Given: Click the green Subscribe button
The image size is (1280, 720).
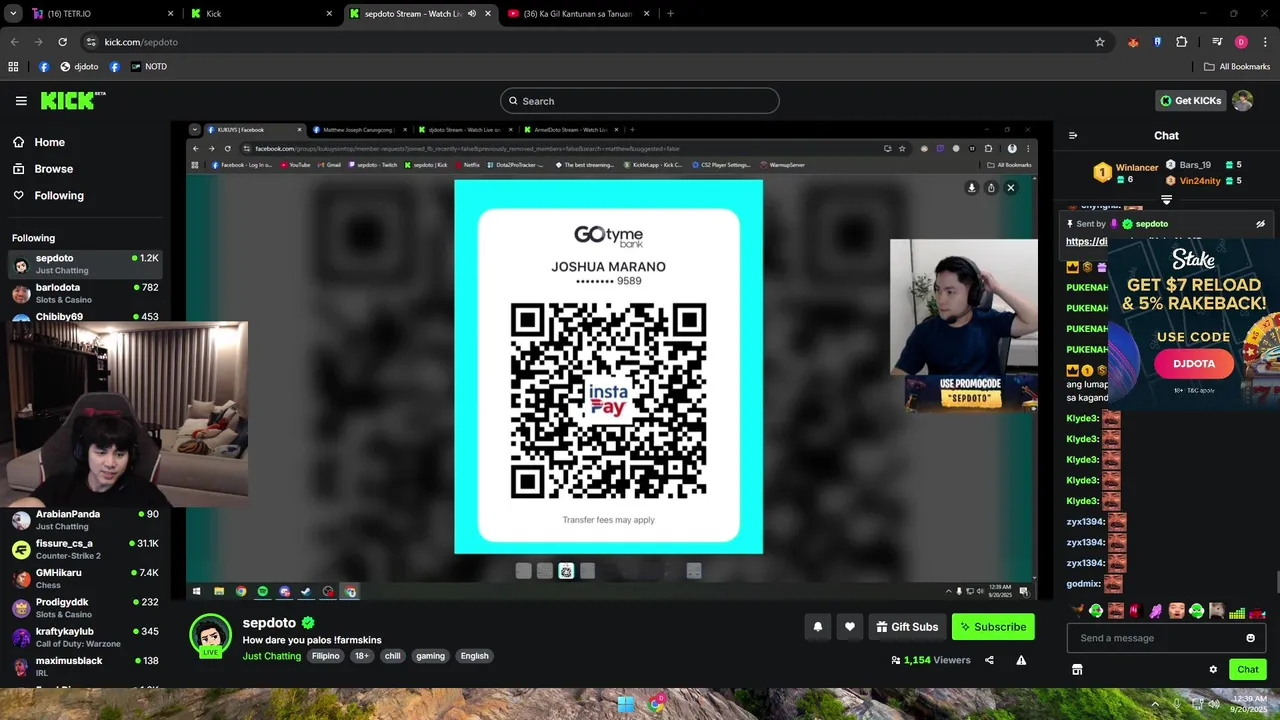Looking at the screenshot, I should click(x=993, y=627).
